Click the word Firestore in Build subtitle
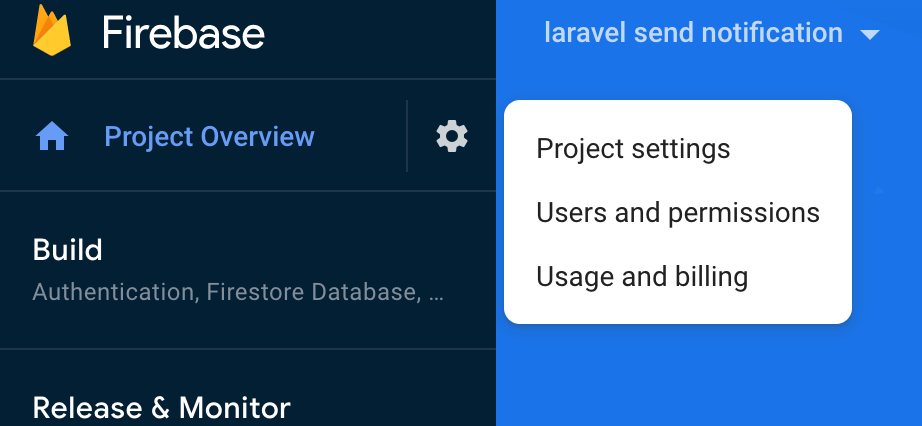 (255, 292)
